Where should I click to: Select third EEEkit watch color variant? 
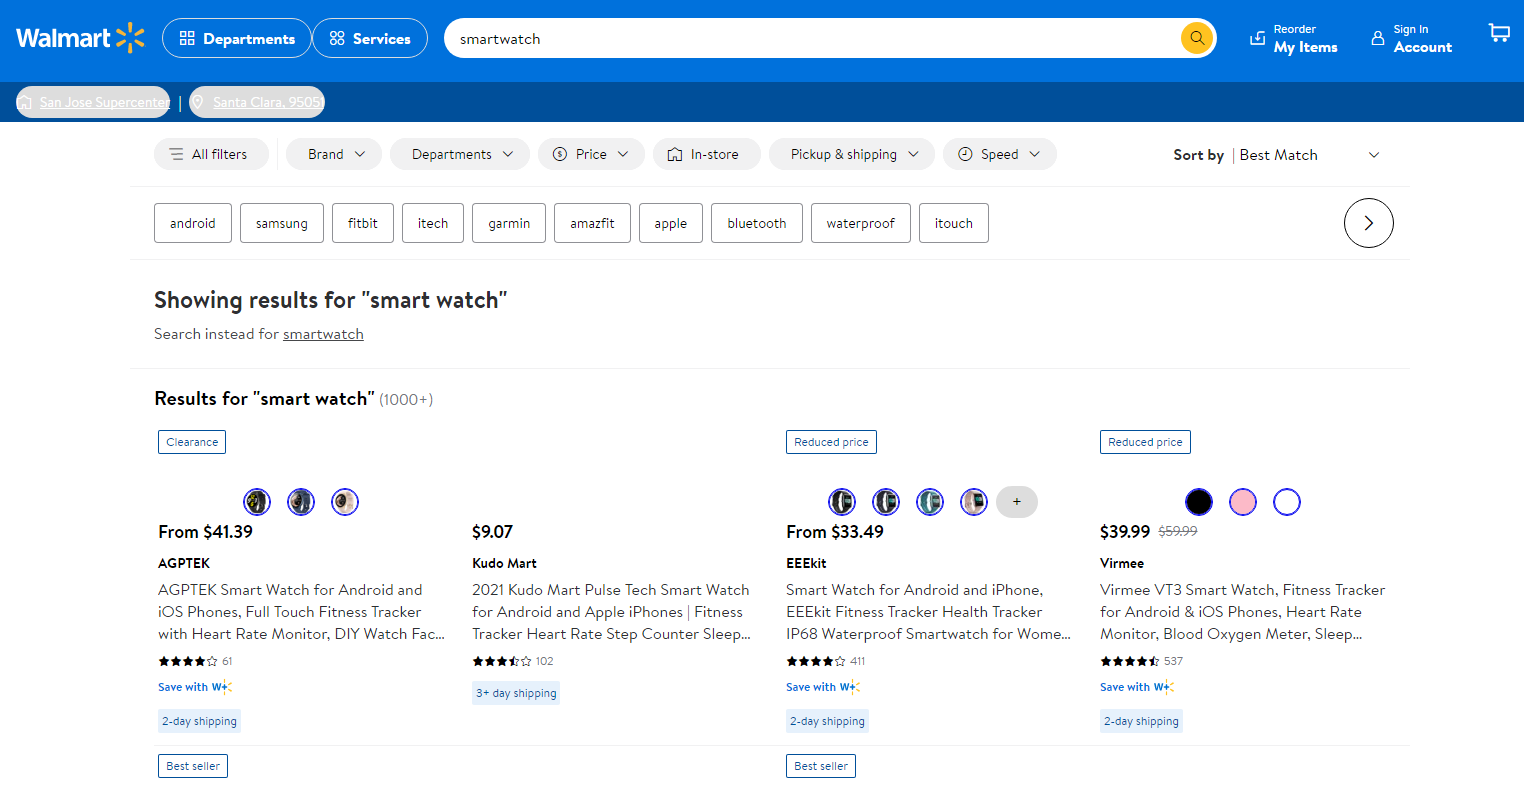930,502
